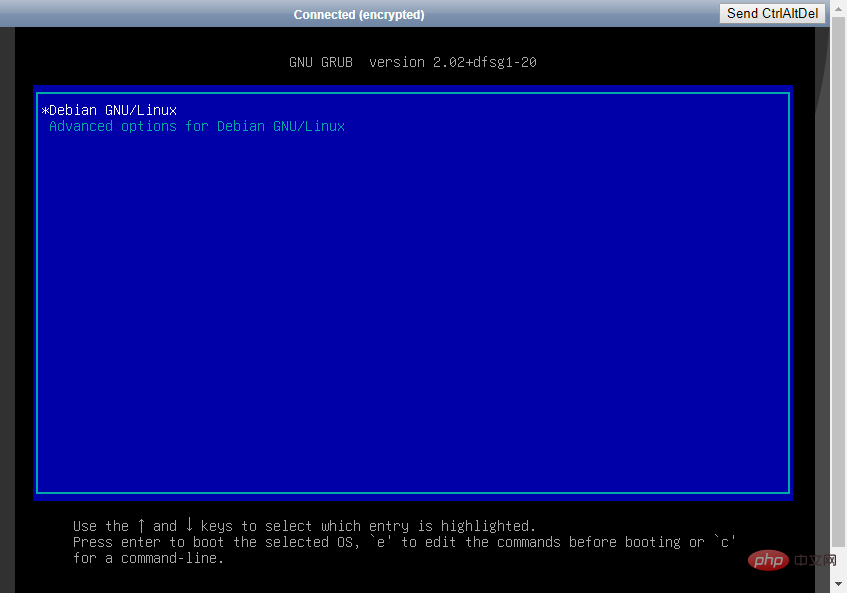Click the word 'highlighted' in the instructions
Viewport: 847px width, 593px height.
click(x=485, y=527)
